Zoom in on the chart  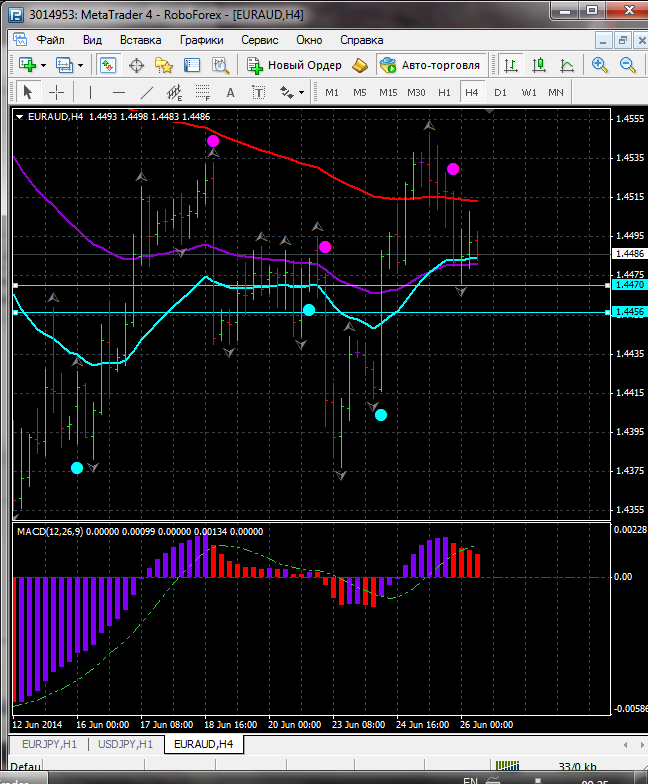tap(599, 65)
